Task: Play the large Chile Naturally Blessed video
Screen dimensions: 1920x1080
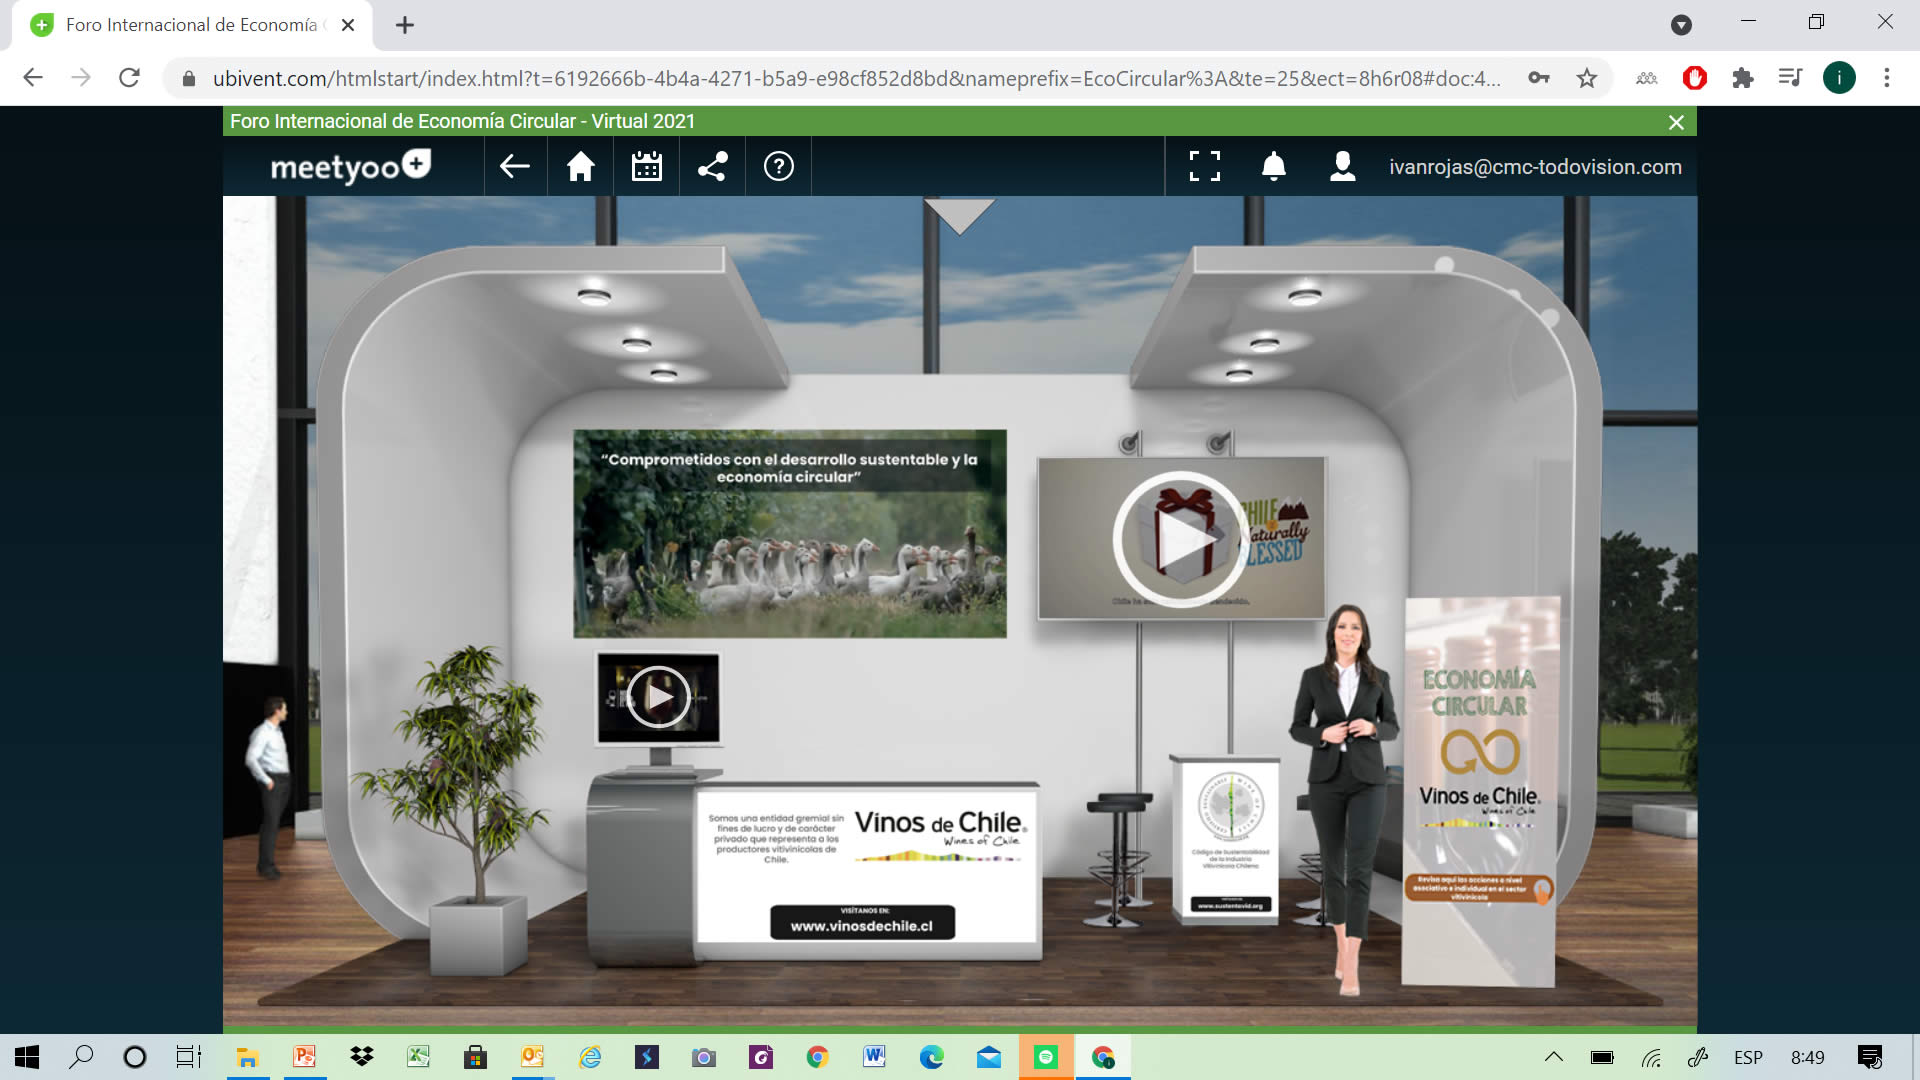Action: 1181,539
